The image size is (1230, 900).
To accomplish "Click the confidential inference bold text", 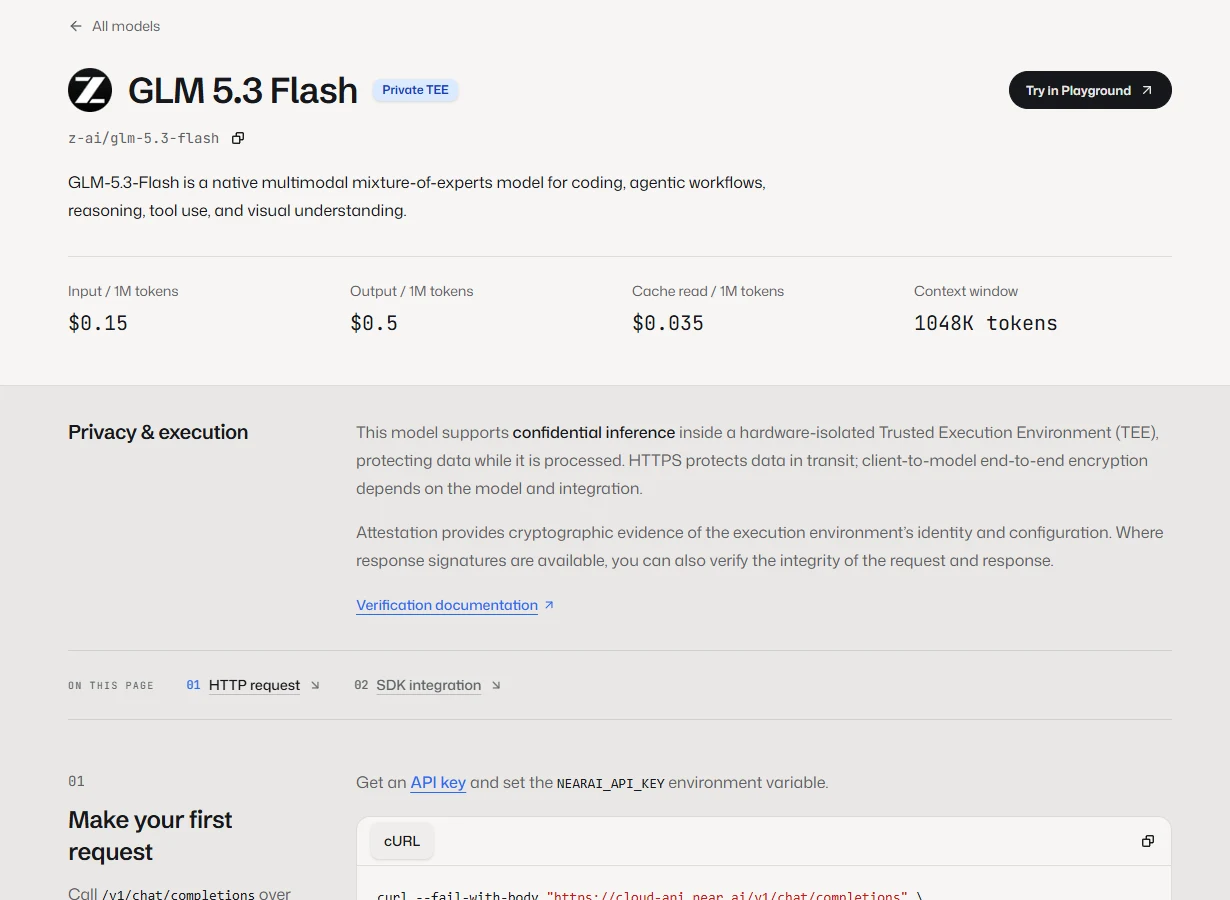I will pyautogui.click(x=594, y=432).
